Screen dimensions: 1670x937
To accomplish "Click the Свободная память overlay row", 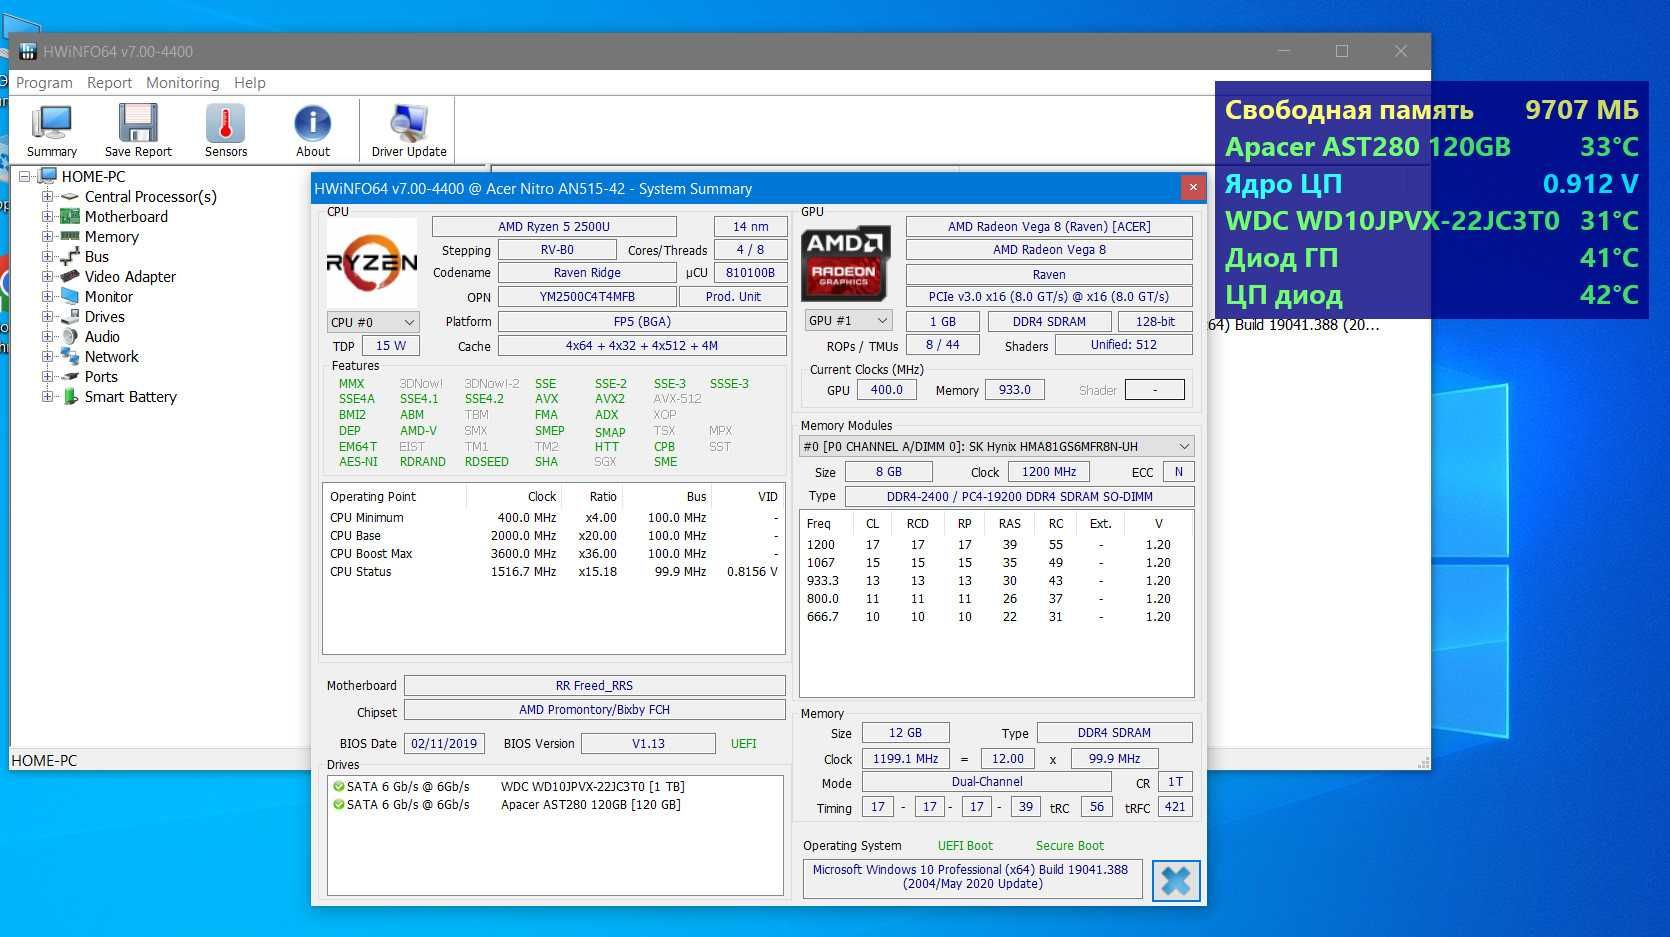I will [1432, 110].
